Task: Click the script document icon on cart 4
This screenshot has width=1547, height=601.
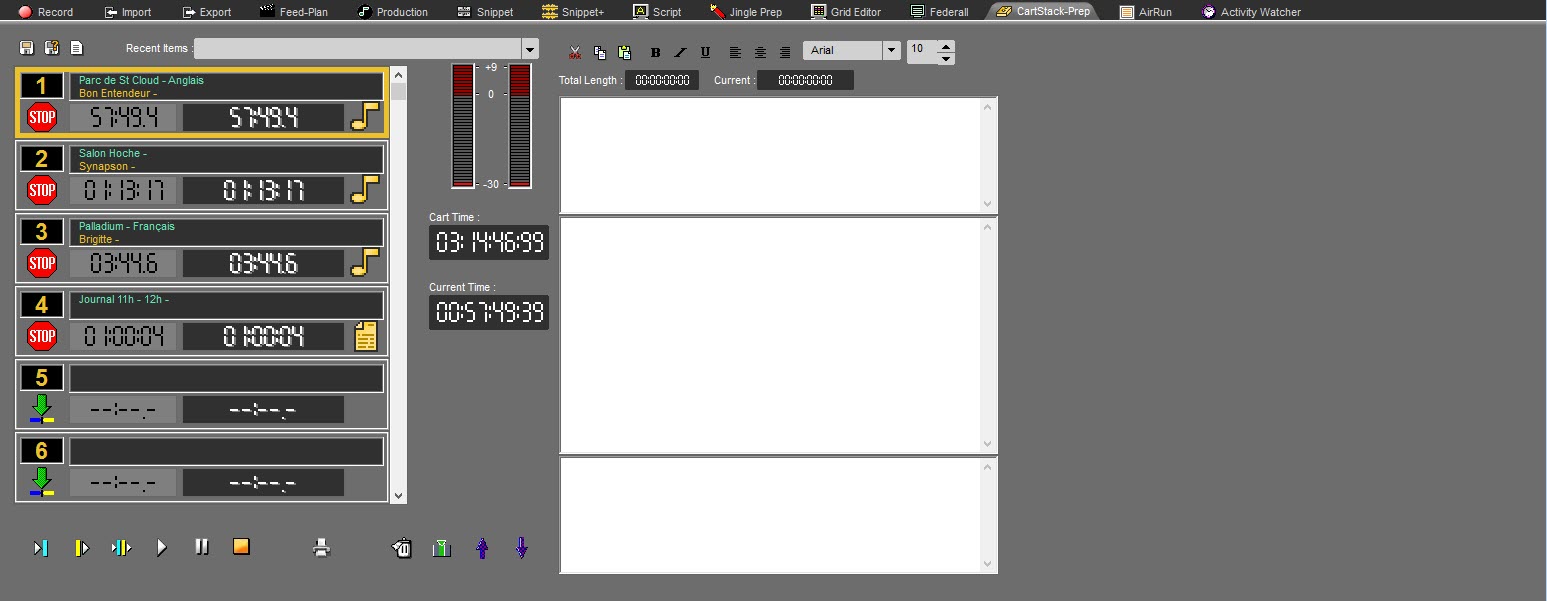Action: point(366,336)
